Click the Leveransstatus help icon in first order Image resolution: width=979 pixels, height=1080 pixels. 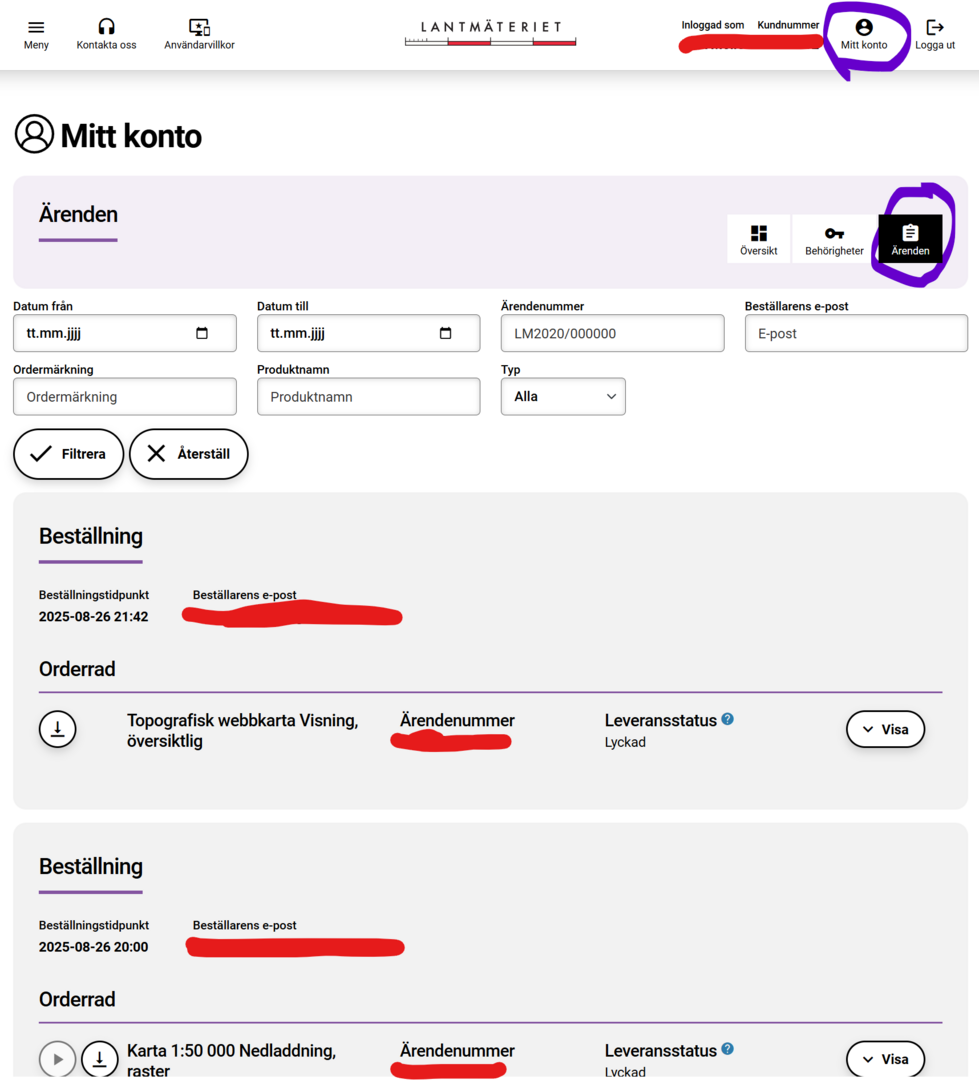click(728, 719)
